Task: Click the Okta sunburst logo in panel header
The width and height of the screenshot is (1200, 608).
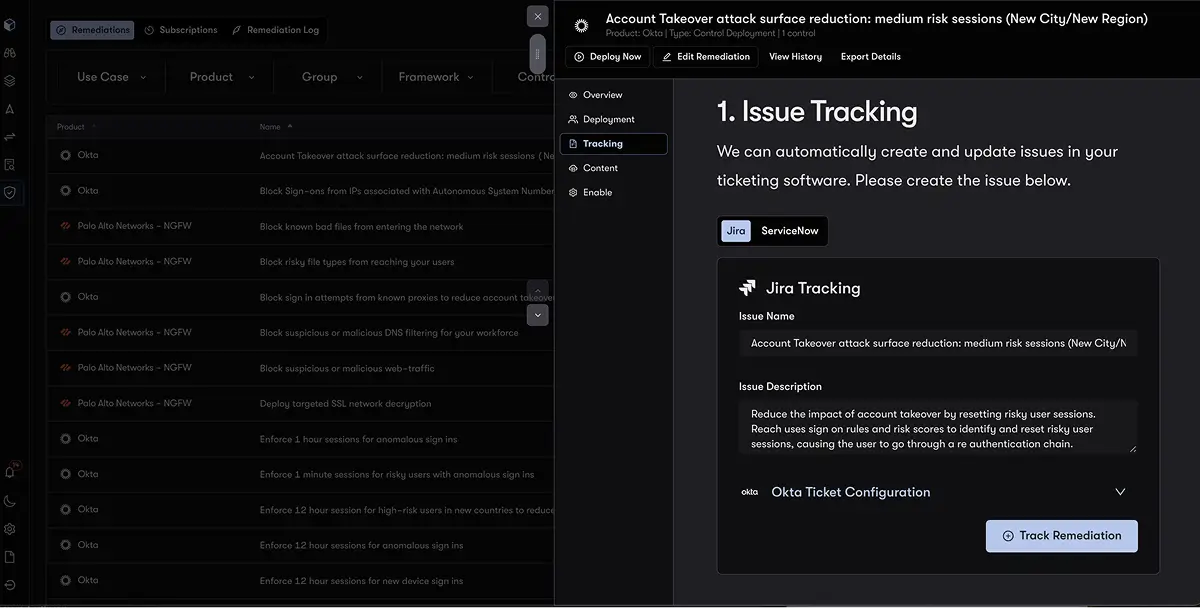Action: pyautogui.click(x=582, y=25)
